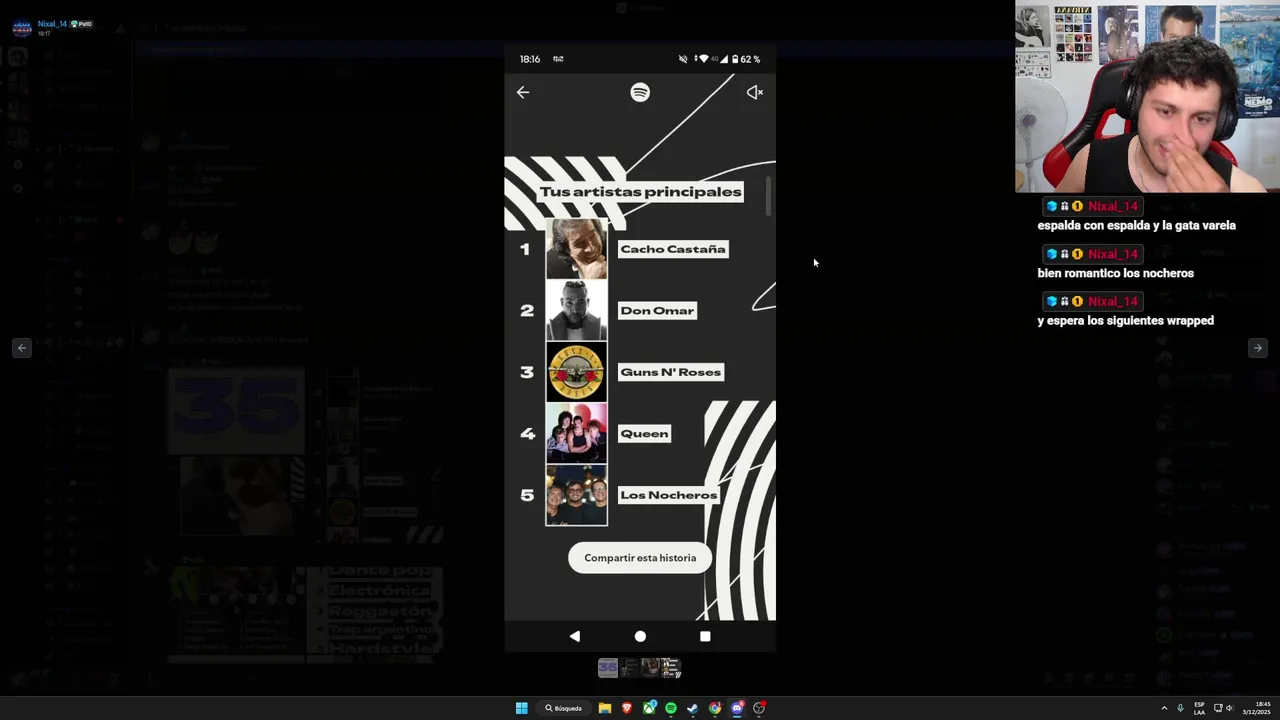
Task: Select Los Nocheros group photo
Action: (576, 495)
